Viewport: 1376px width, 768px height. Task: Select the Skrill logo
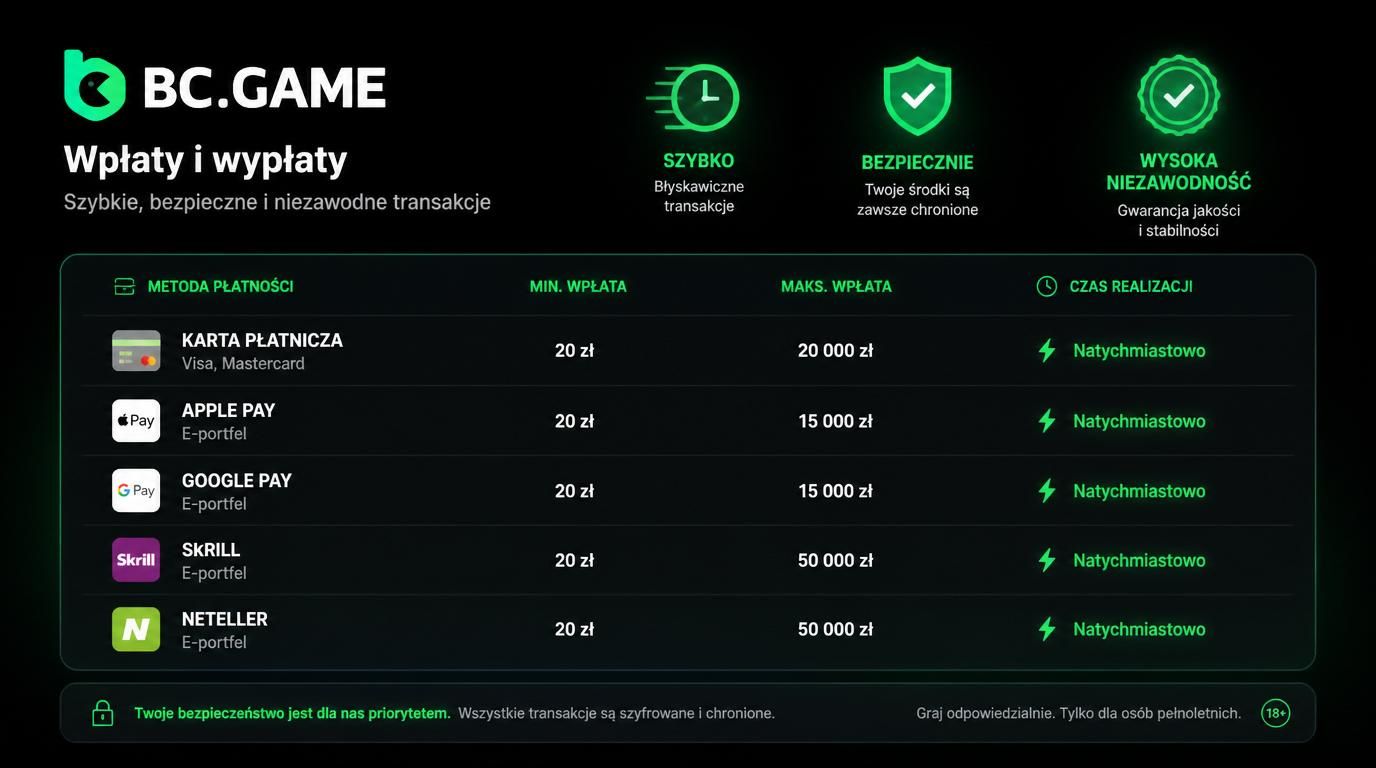136,560
